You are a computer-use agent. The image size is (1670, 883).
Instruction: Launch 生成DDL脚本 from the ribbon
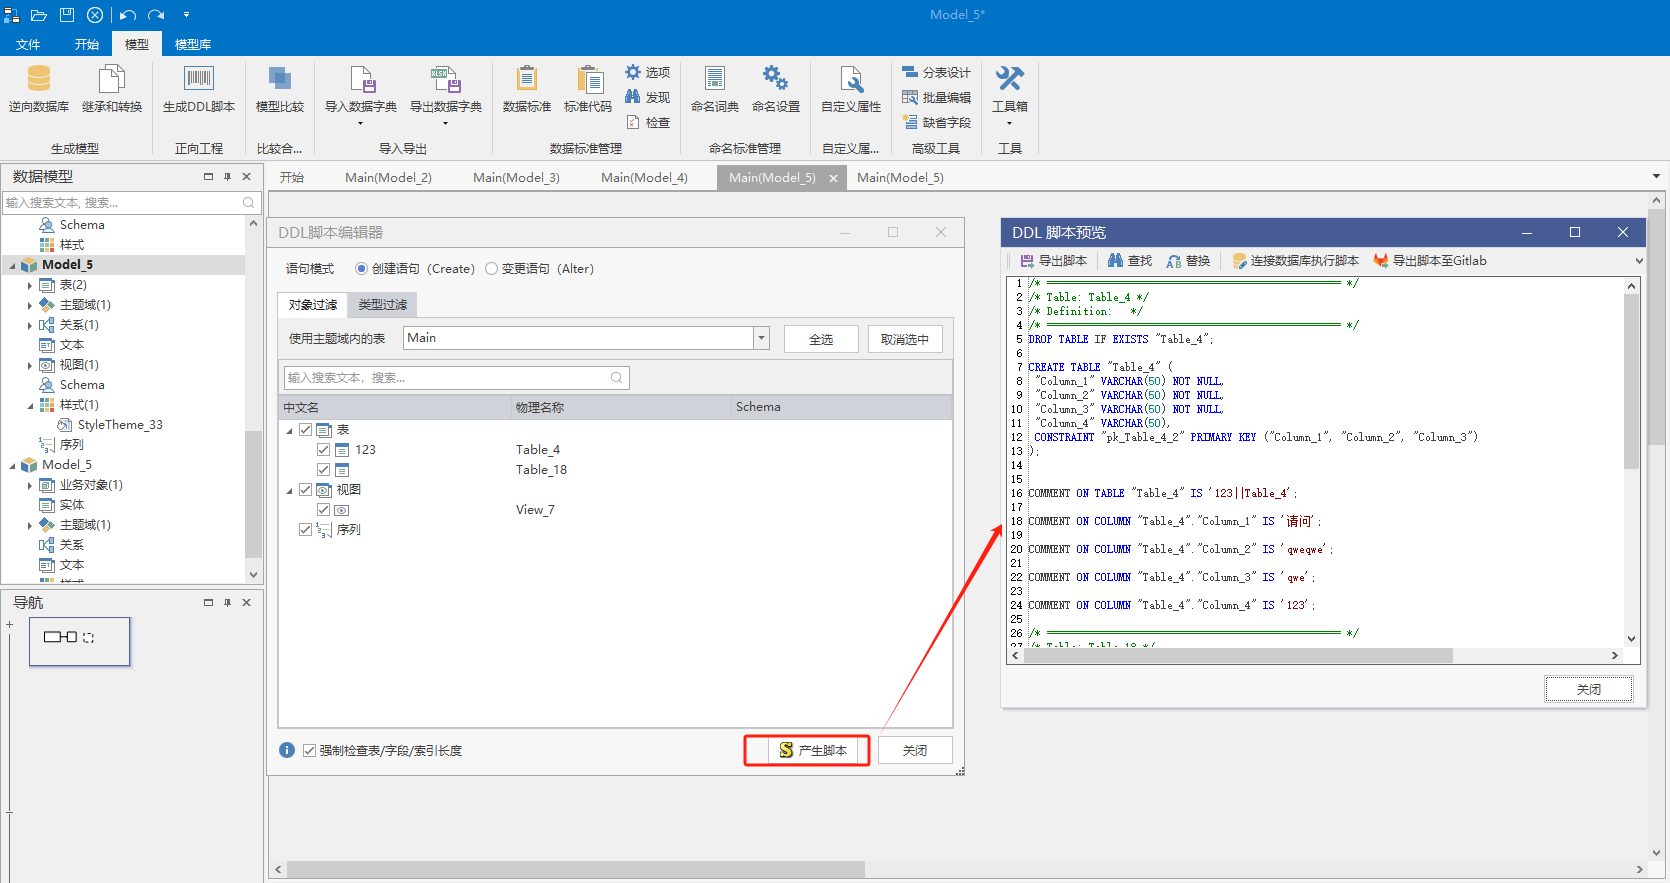(x=199, y=89)
